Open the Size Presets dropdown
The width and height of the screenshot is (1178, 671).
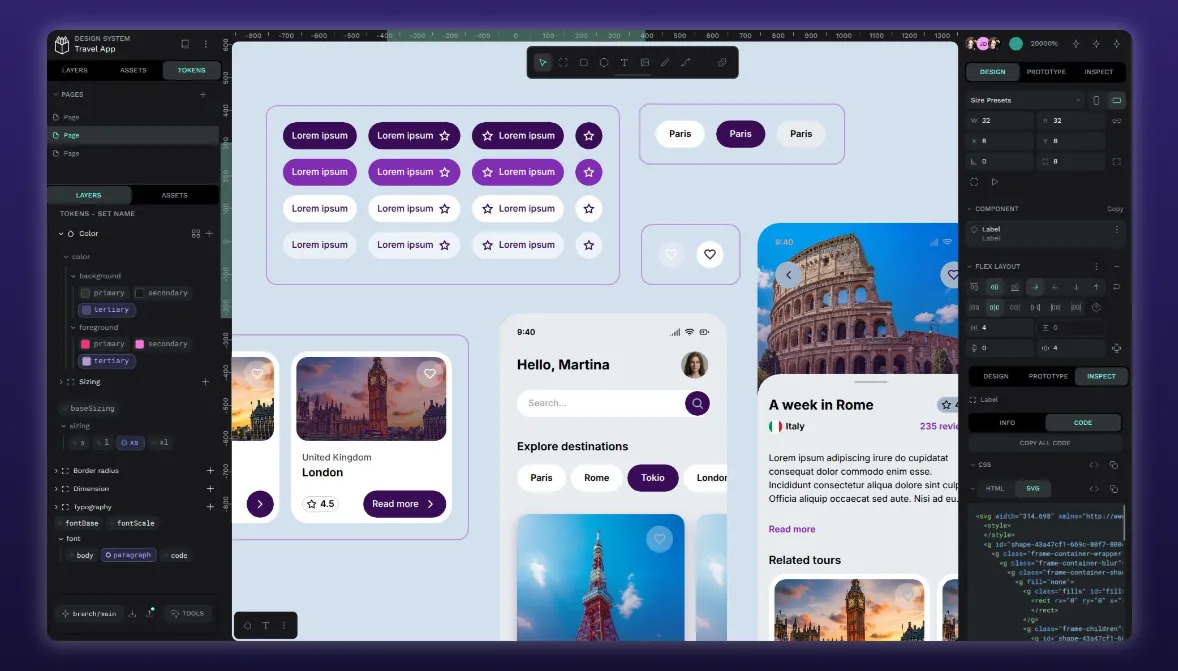1025,100
